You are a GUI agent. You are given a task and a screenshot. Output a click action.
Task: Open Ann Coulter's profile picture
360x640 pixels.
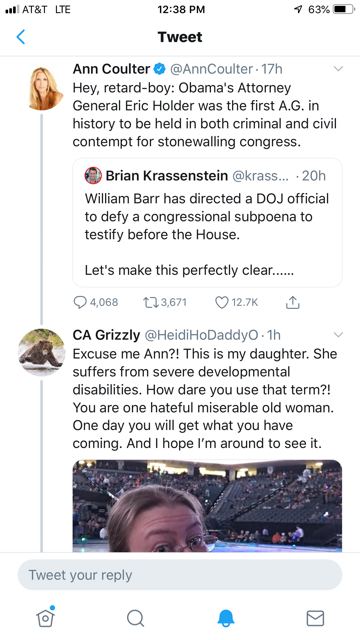[x=45, y=88]
